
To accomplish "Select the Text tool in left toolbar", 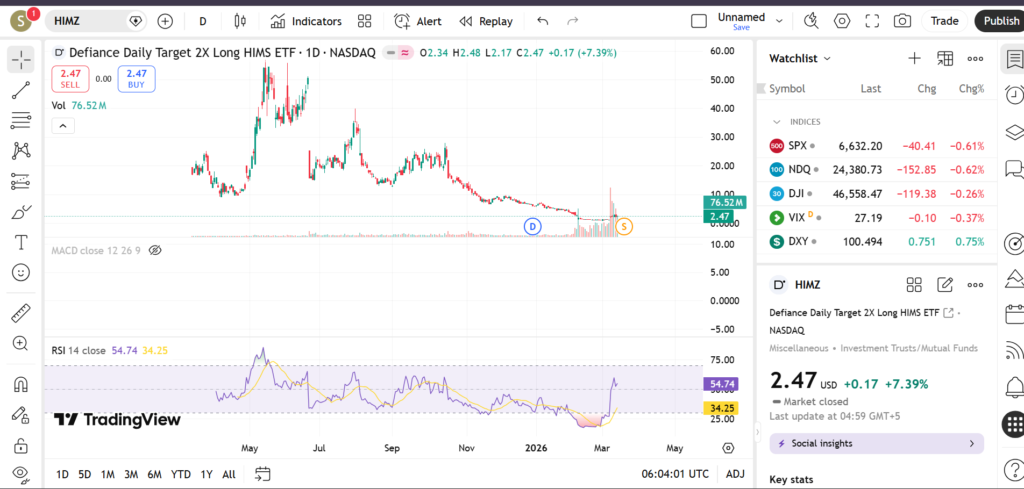I will (20, 242).
